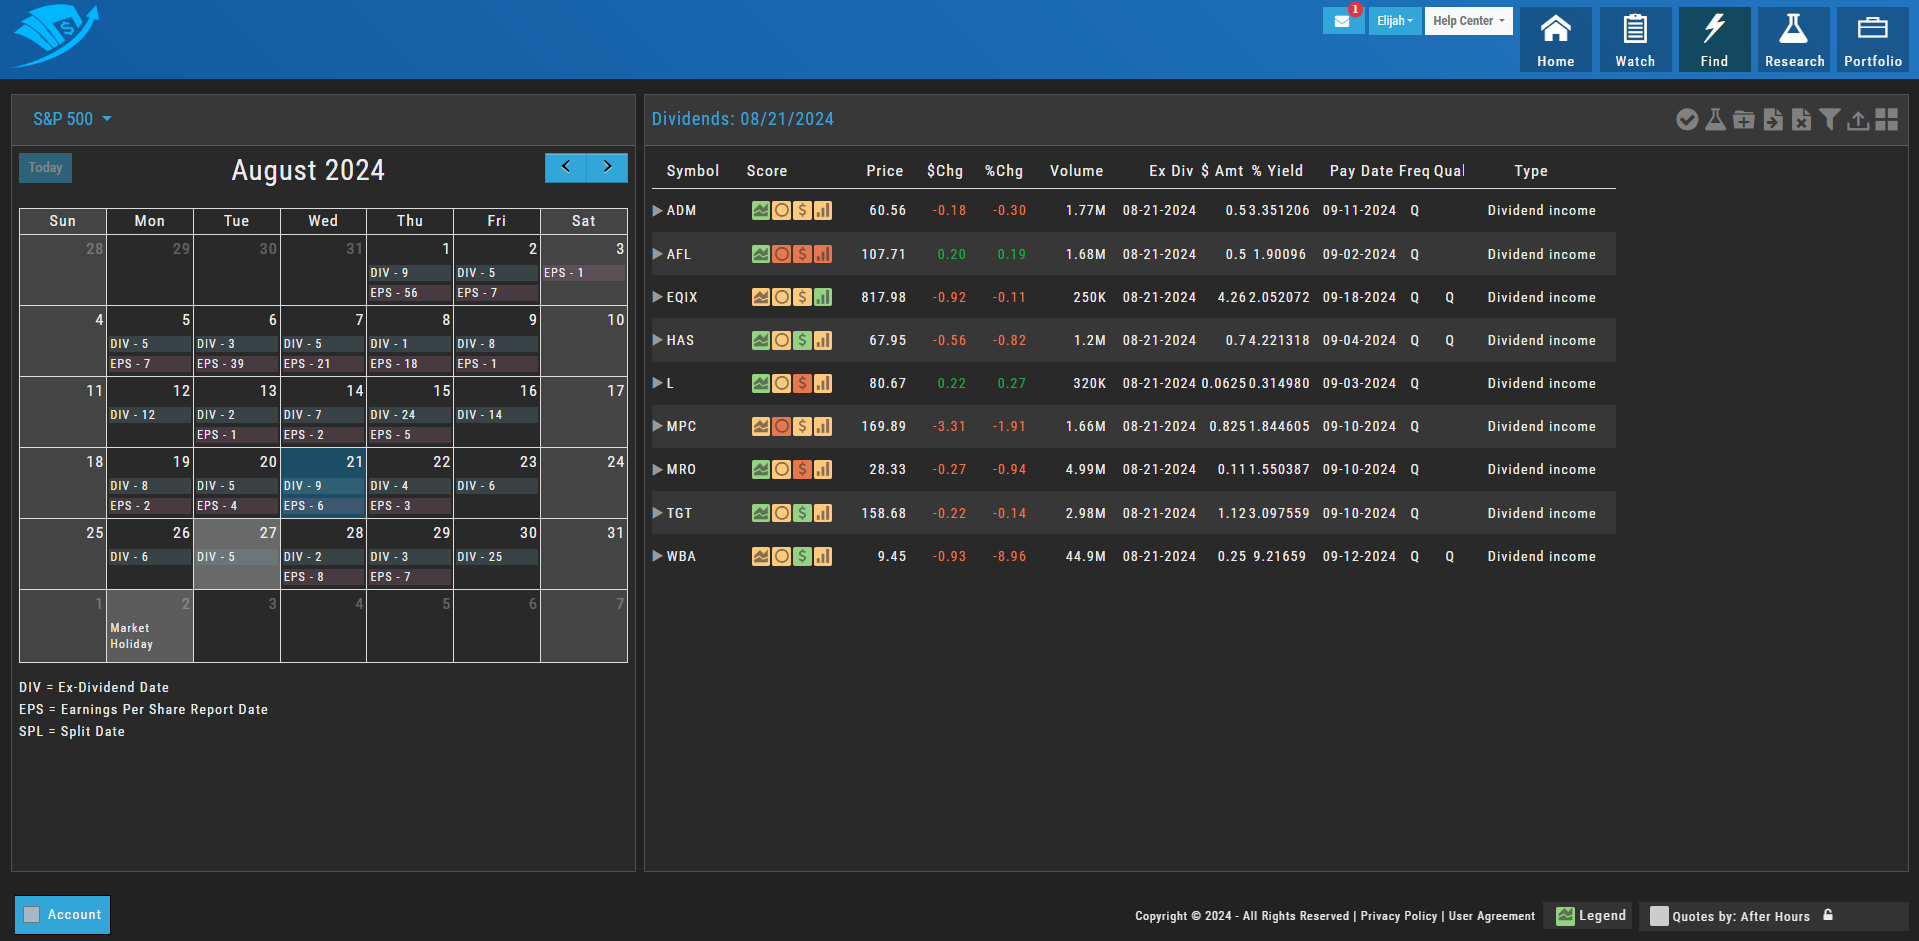Click MPC orange circle score icon
This screenshot has width=1919, height=941.
coord(781,426)
